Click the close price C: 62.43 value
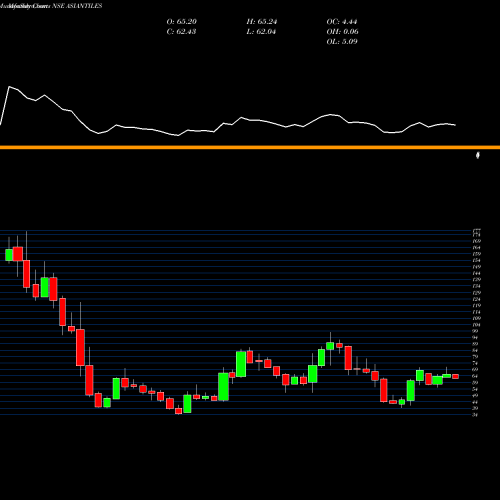 pos(181,32)
